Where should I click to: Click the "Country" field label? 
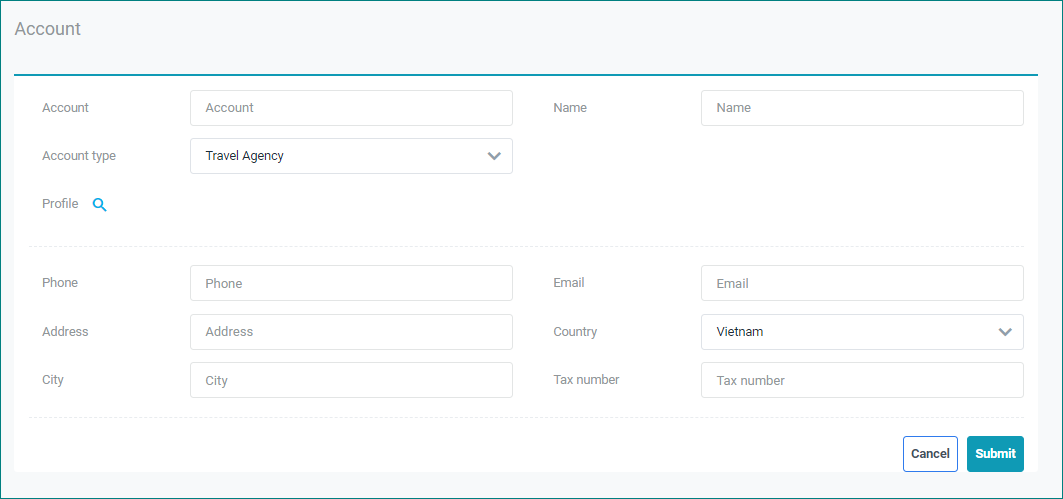pos(575,332)
